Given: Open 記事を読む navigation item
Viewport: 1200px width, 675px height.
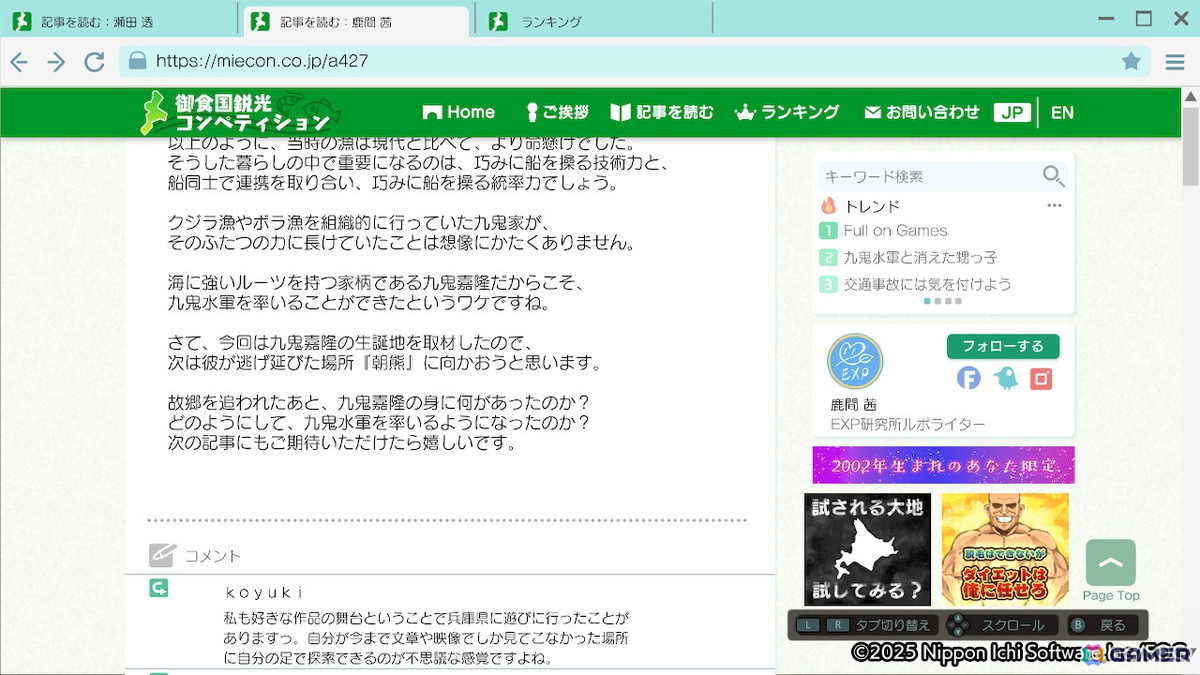Looking at the screenshot, I should (x=662, y=112).
